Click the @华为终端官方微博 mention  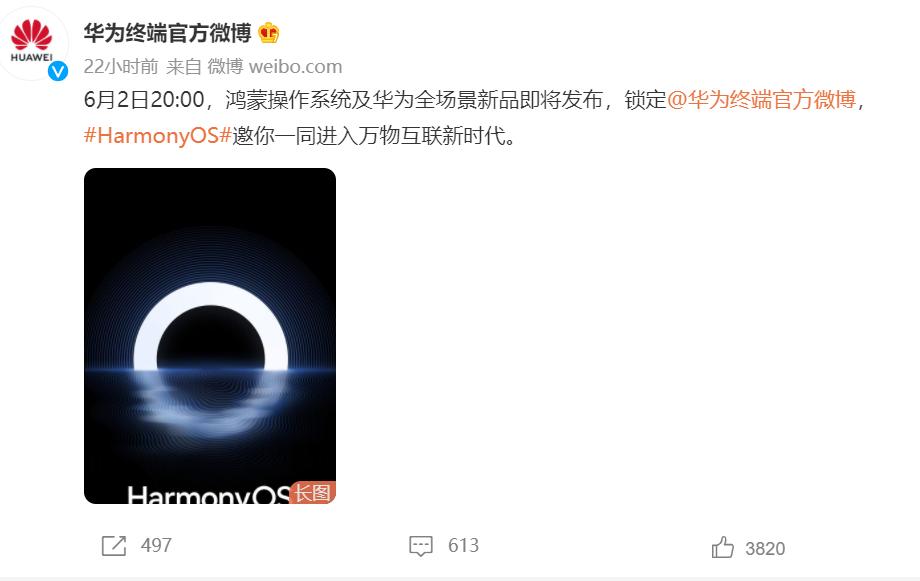762,100
